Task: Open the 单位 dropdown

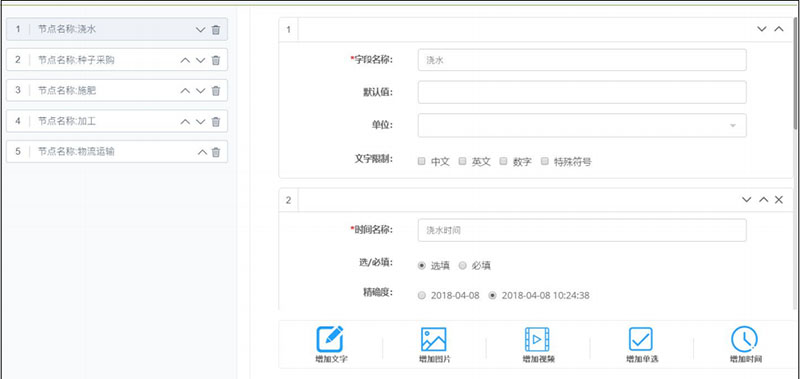Action: [x=582, y=125]
